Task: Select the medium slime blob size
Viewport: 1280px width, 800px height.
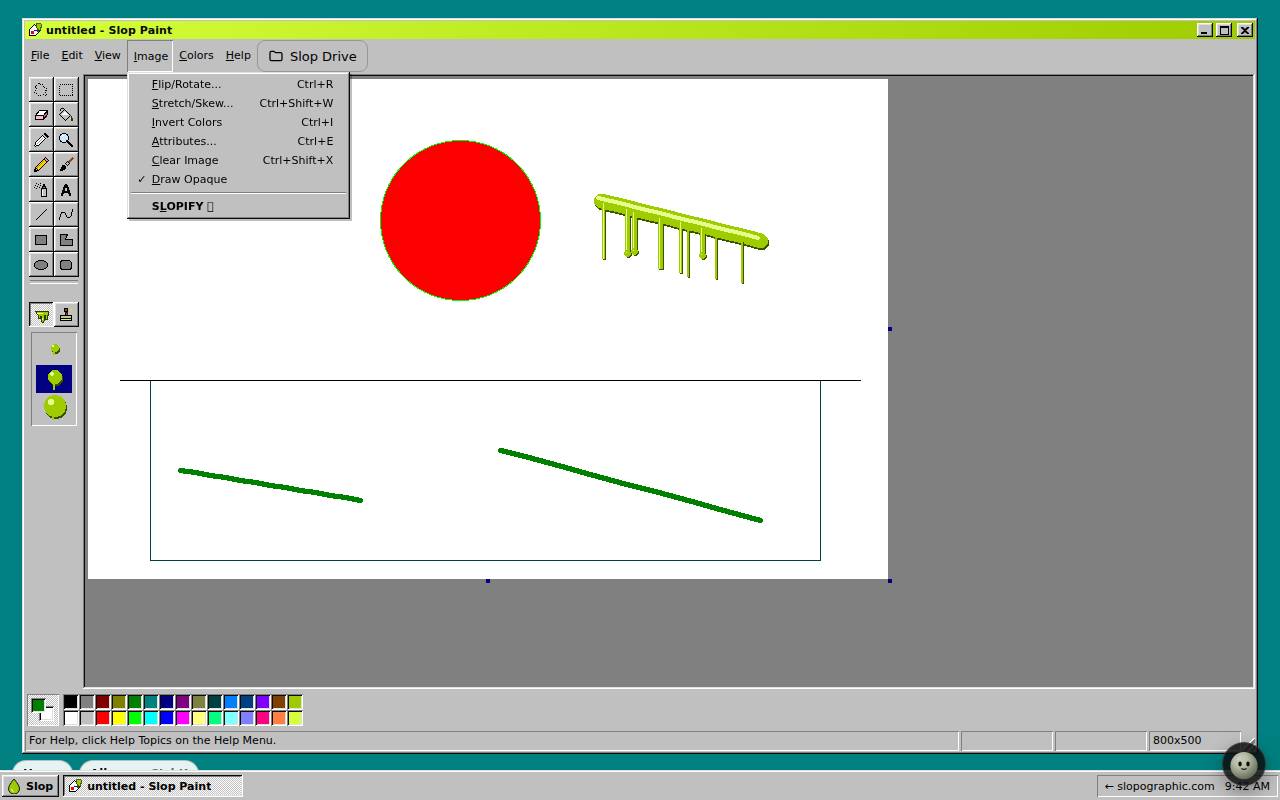Action: pyautogui.click(x=54, y=379)
